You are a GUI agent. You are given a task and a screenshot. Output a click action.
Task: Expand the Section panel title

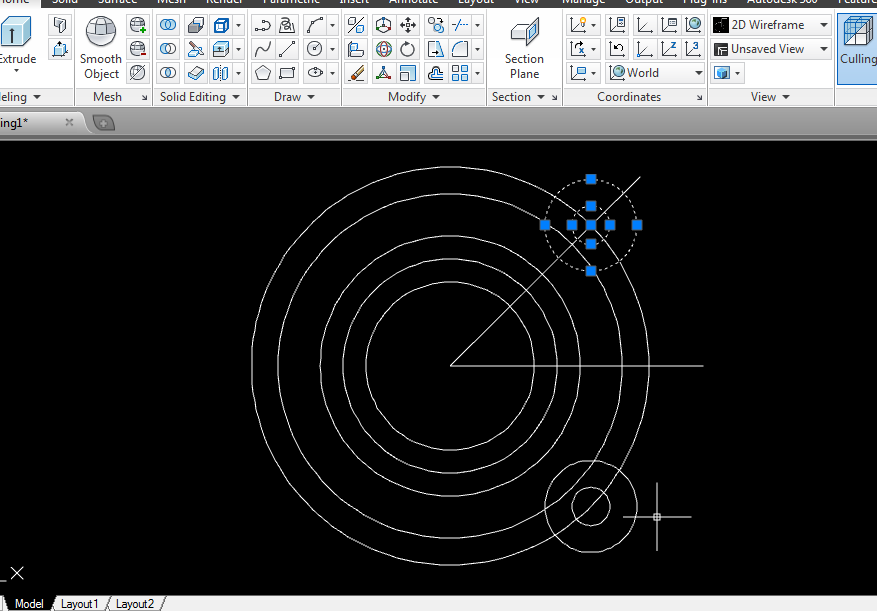click(x=518, y=97)
